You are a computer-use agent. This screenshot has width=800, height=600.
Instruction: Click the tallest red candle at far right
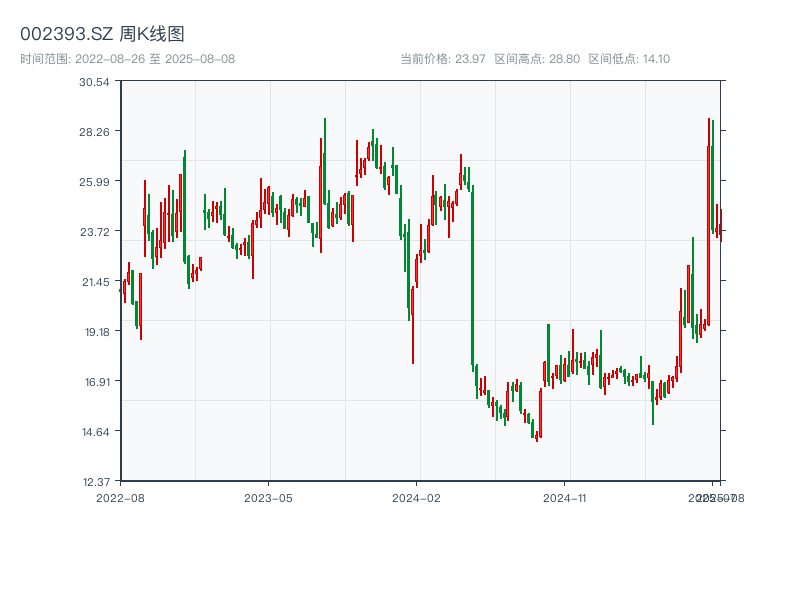pos(708,220)
